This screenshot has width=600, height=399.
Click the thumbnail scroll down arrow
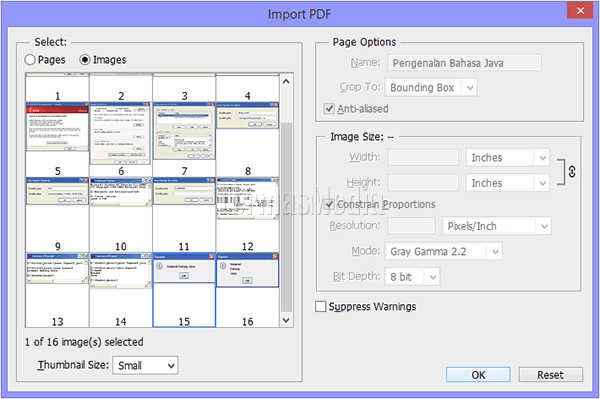(x=286, y=320)
